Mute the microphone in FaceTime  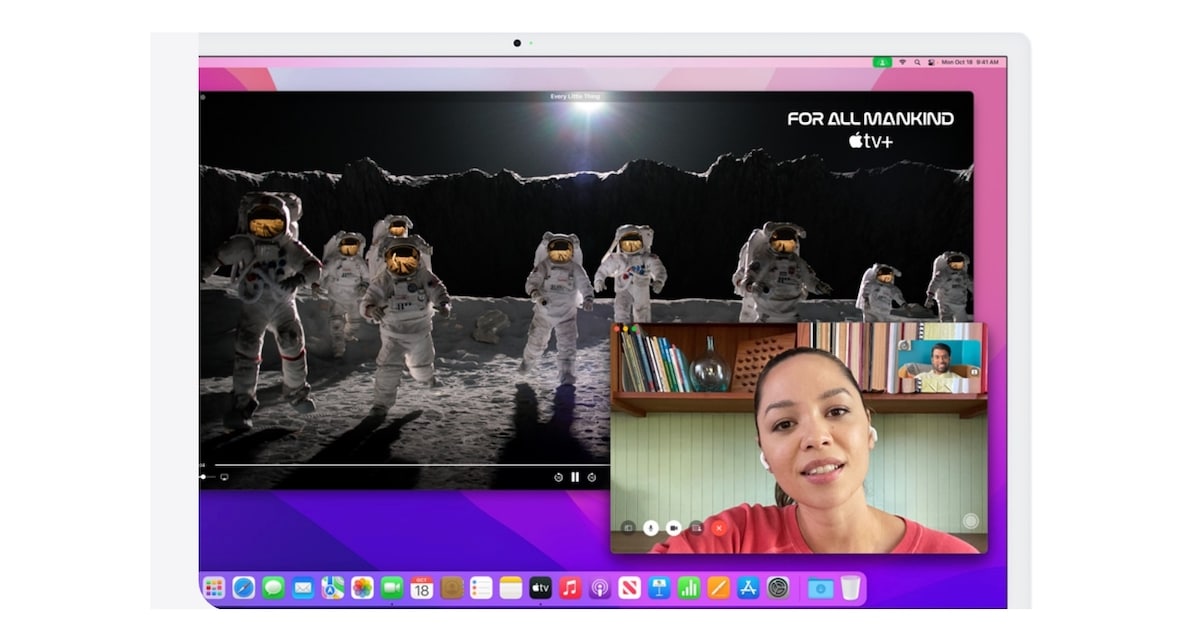coord(651,527)
